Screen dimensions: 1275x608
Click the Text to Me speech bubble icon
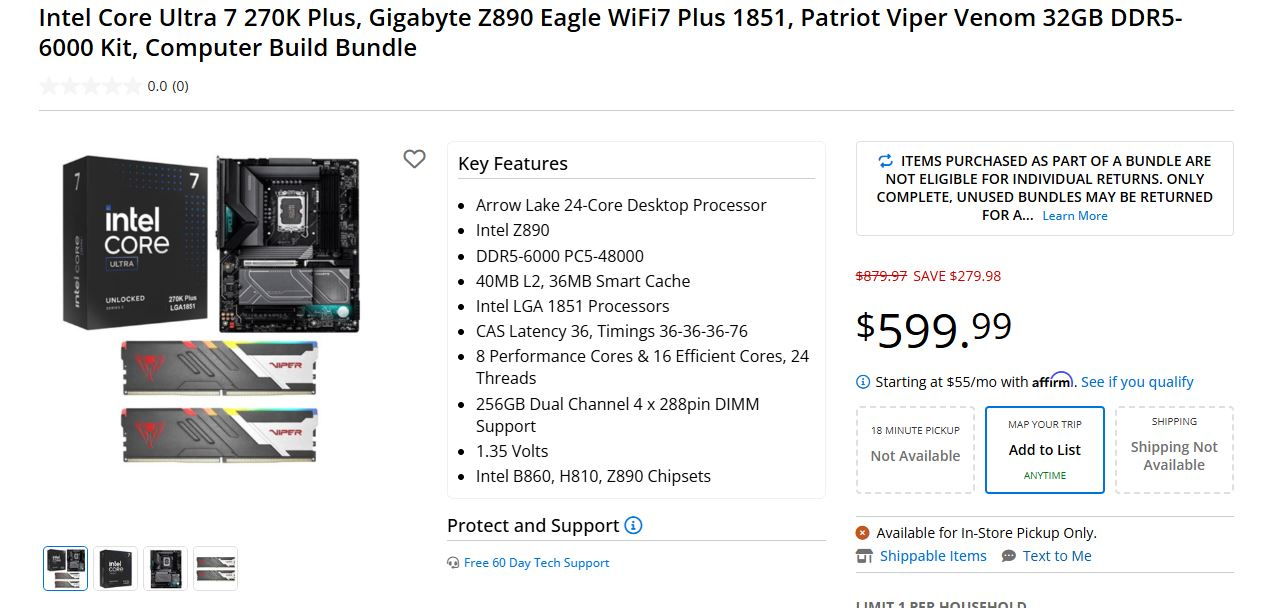tap(1008, 556)
